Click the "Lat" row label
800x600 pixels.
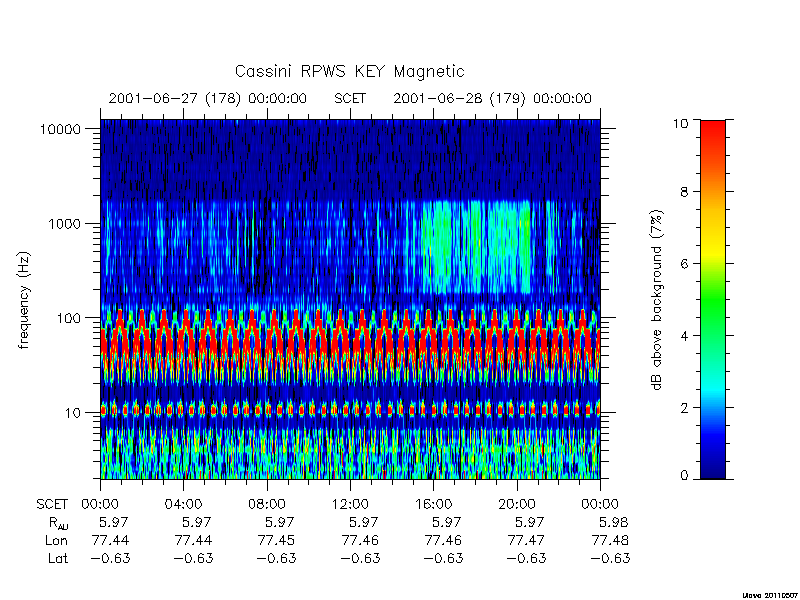coord(58,558)
